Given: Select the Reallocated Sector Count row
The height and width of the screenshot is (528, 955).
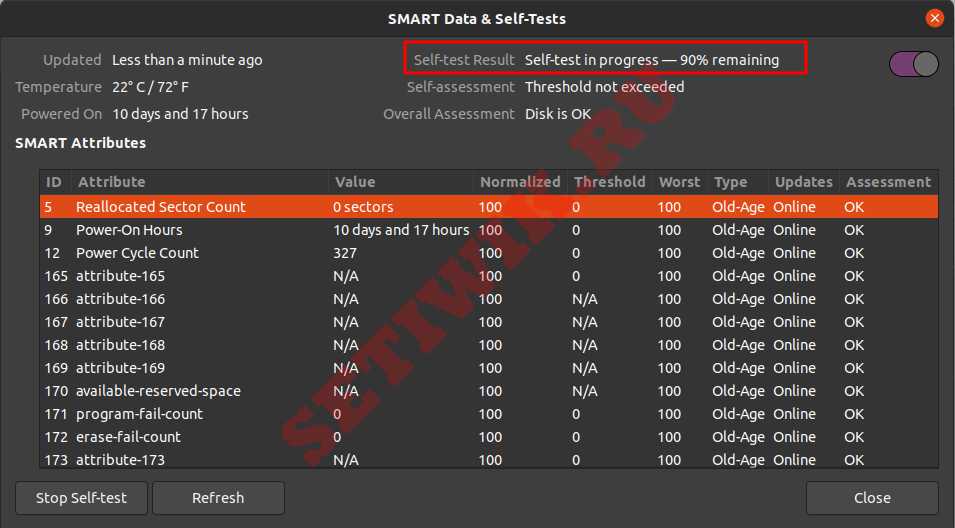Looking at the screenshot, I should (x=160, y=207).
